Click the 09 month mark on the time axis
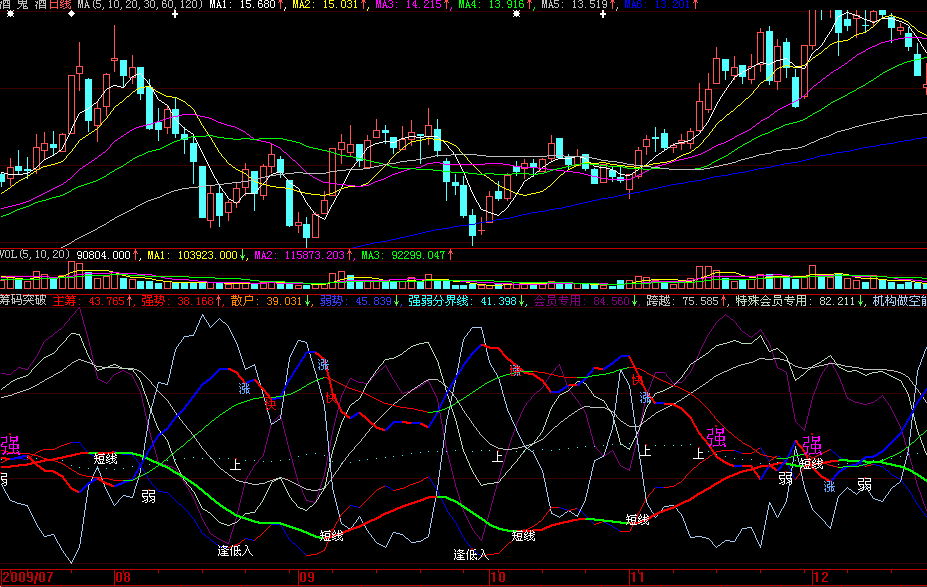The height and width of the screenshot is (587, 927). pyautogui.click(x=307, y=577)
